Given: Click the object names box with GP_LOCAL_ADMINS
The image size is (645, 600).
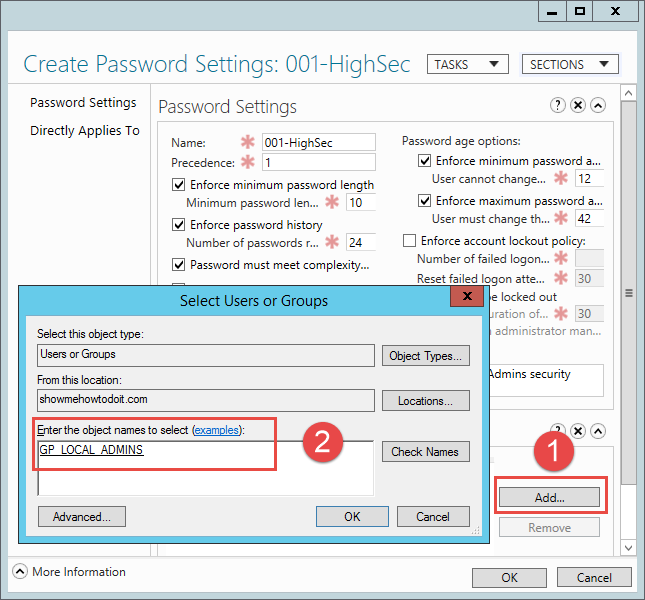Looking at the screenshot, I should (x=206, y=468).
